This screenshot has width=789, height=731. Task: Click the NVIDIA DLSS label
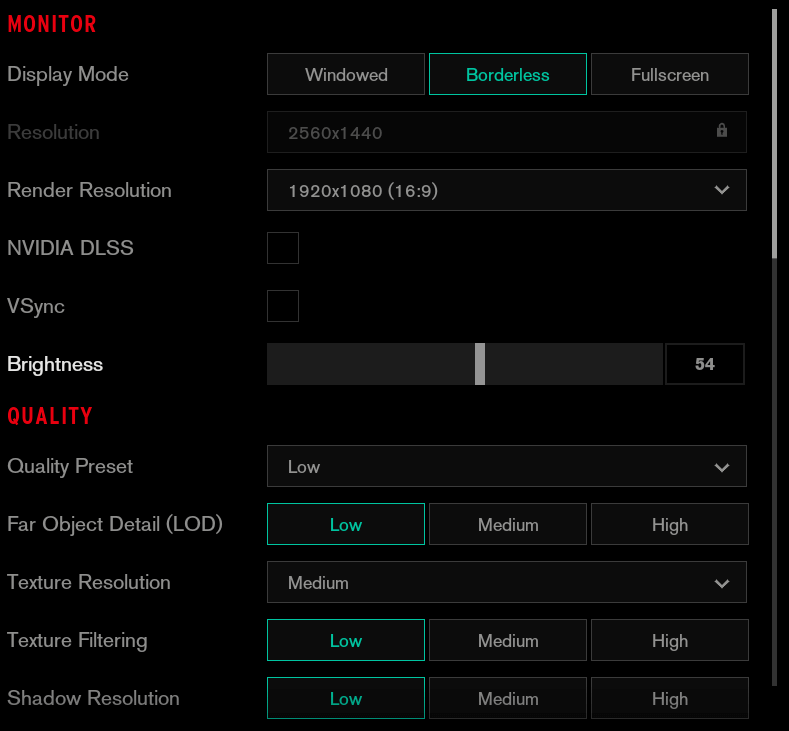(x=70, y=248)
